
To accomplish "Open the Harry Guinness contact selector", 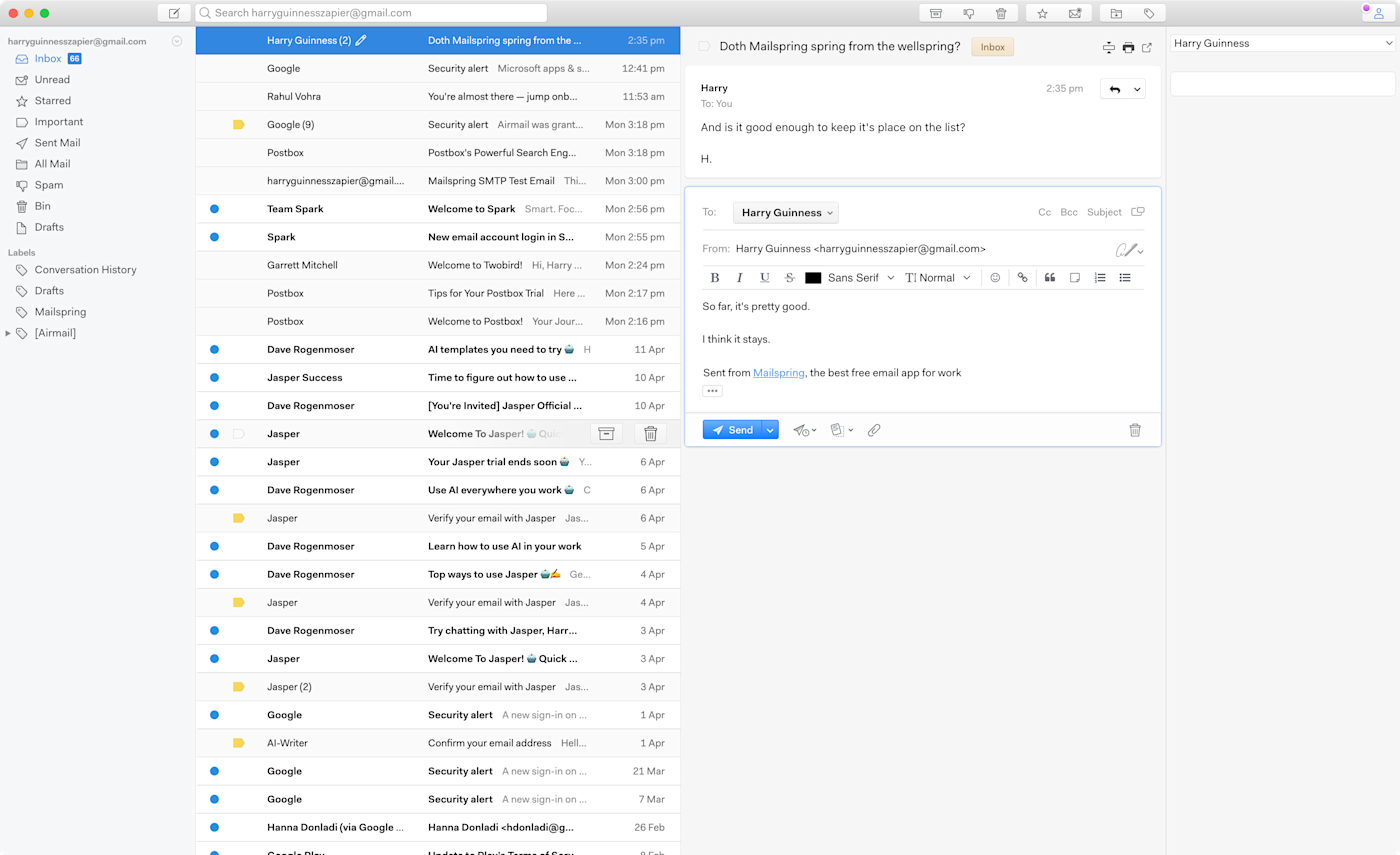I will [x=1283, y=43].
